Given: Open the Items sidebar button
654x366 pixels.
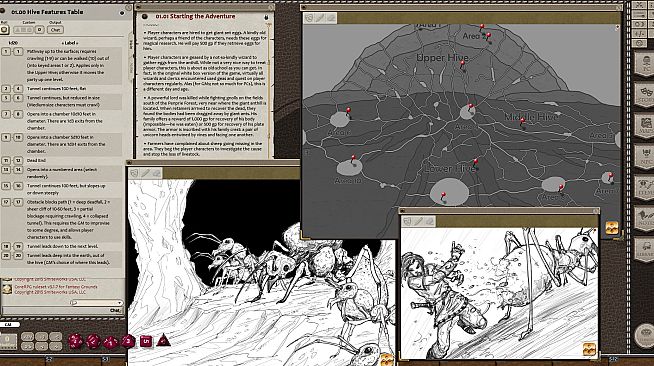Looking at the screenshot, I should click(645, 188).
